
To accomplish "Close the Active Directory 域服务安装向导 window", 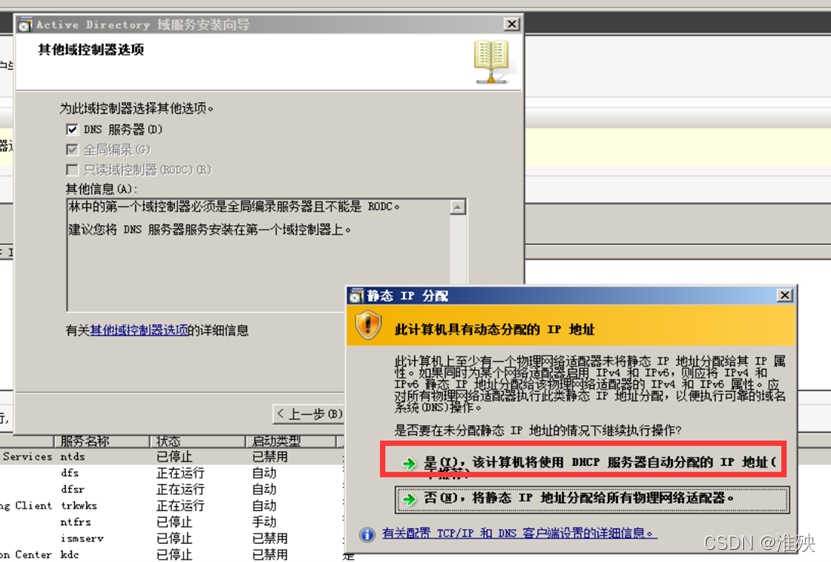I will pos(511,24).
